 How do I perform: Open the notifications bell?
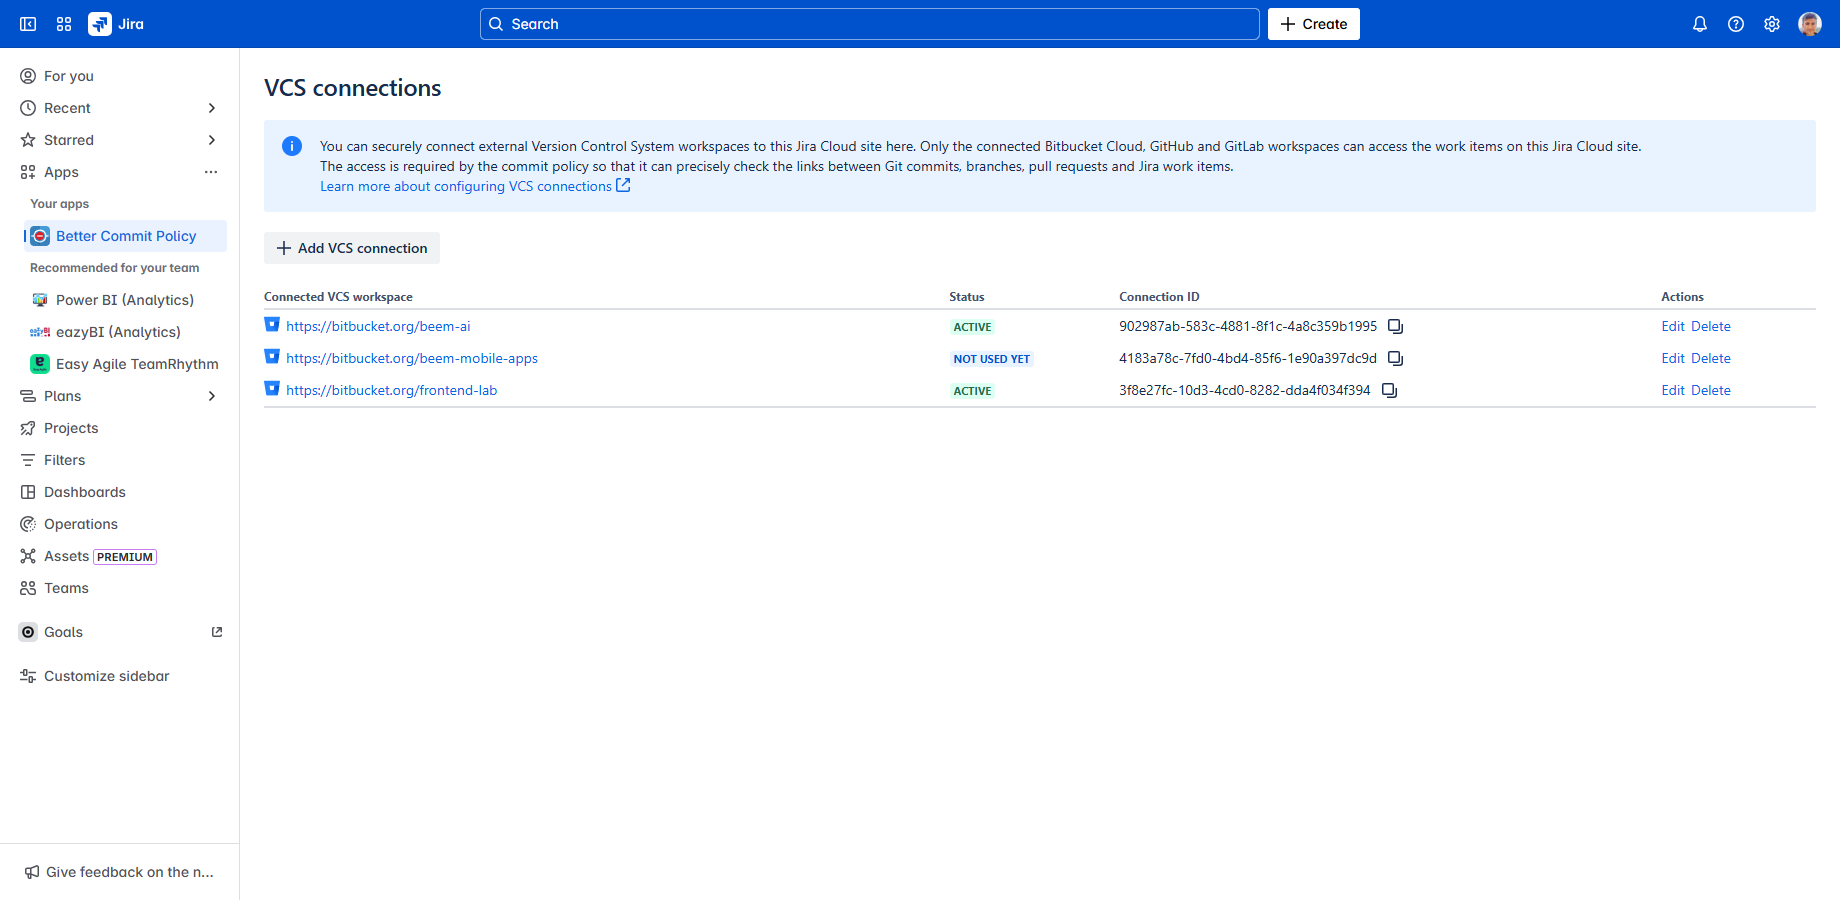[1700, 24]
